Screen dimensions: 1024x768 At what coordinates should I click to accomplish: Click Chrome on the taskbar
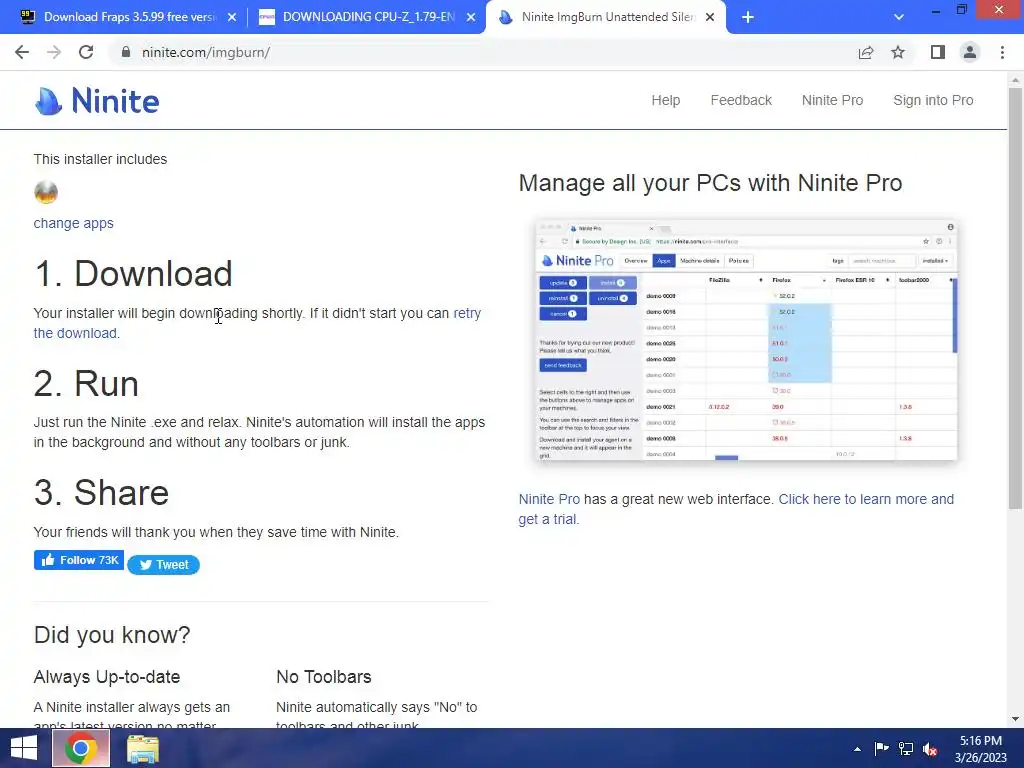pyautogui.click(x=81, y=748)
